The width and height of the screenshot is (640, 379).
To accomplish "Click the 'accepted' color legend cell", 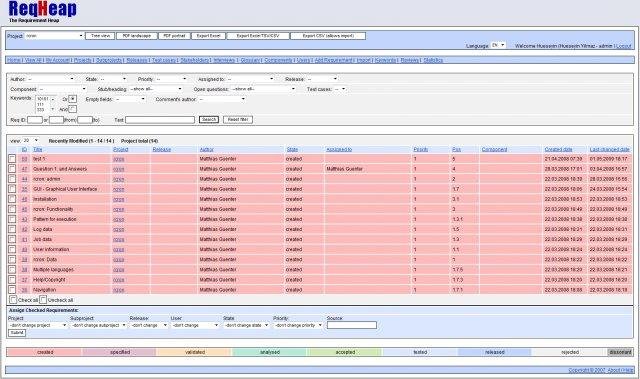I will (344, 352).
